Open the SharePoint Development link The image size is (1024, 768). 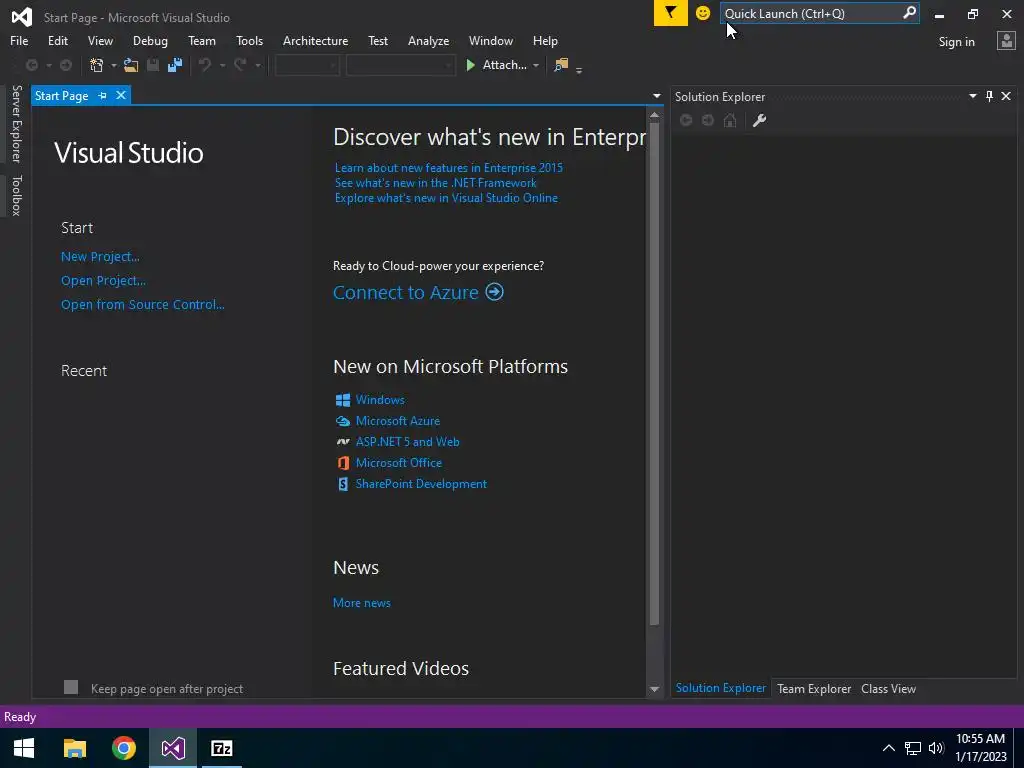pos(421,484)
